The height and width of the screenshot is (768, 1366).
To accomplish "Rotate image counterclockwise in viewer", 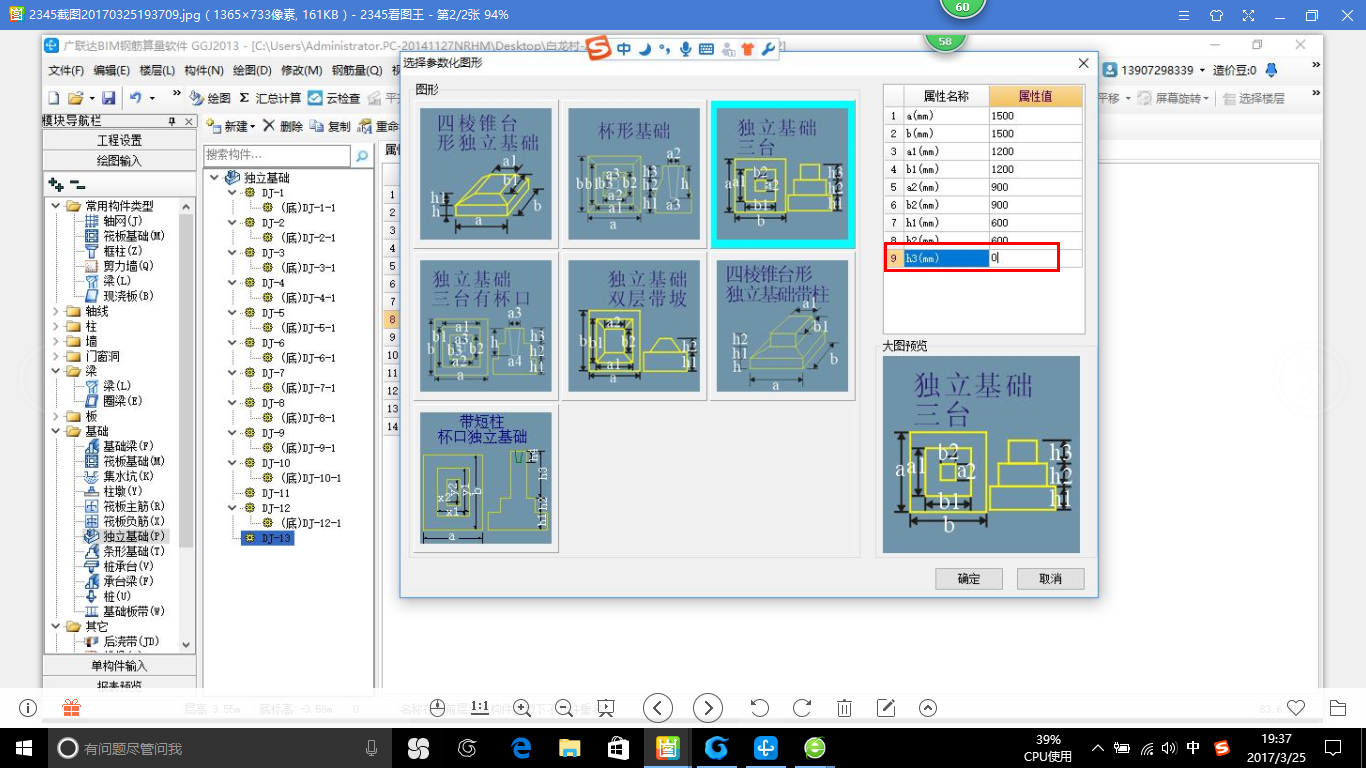I will 759,708.
